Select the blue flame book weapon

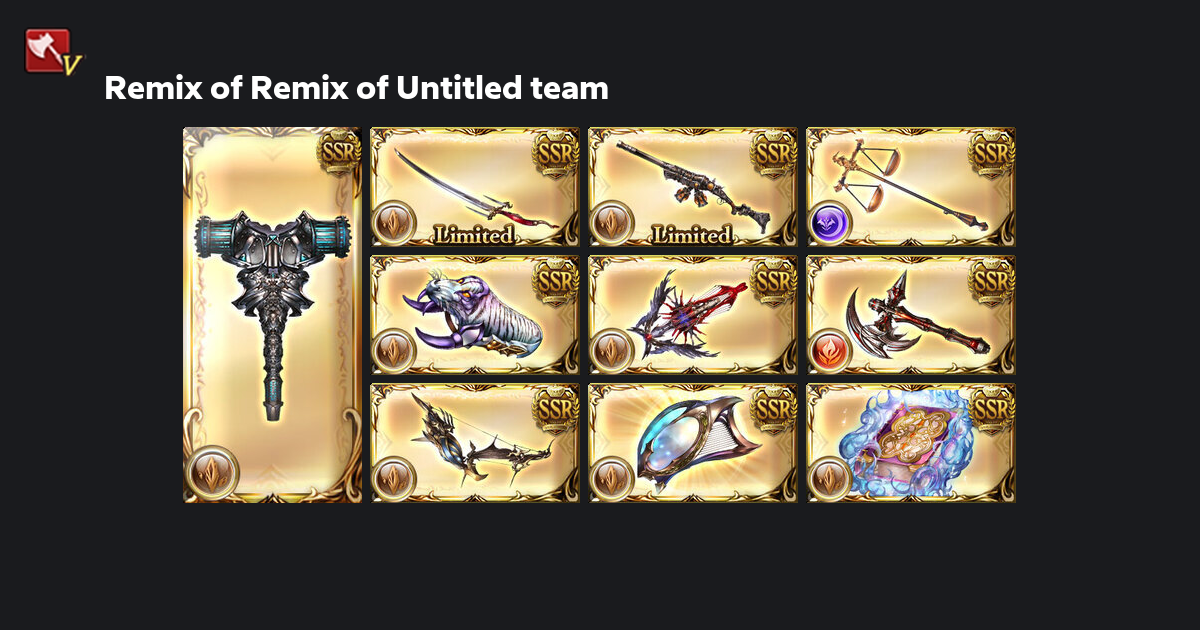911,443
